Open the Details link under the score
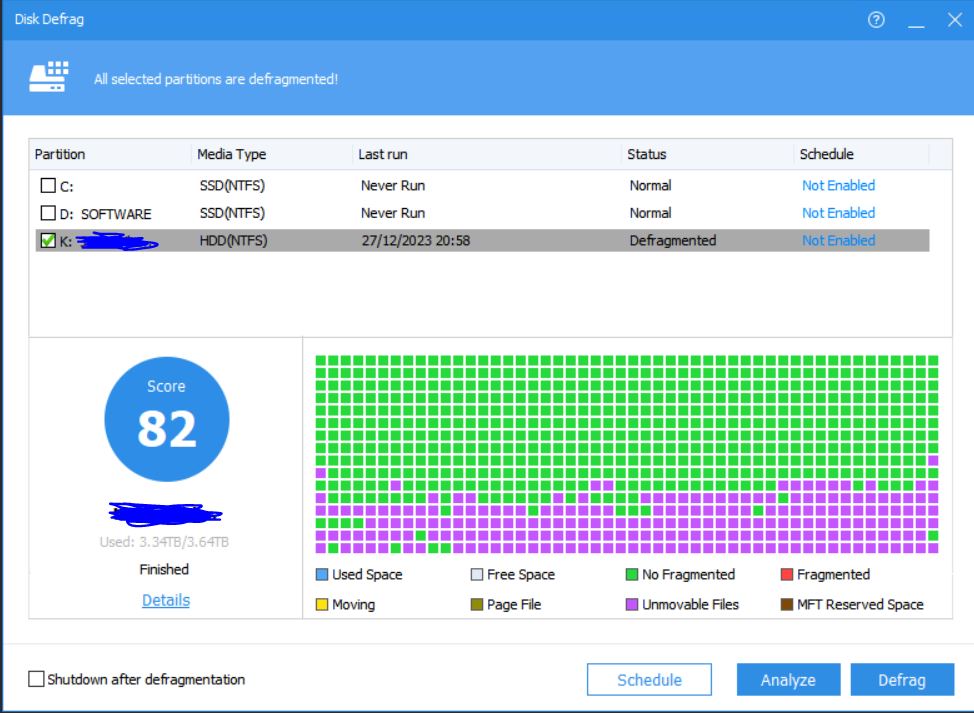Viewport: 974px width, 713px height. [166, 600]
